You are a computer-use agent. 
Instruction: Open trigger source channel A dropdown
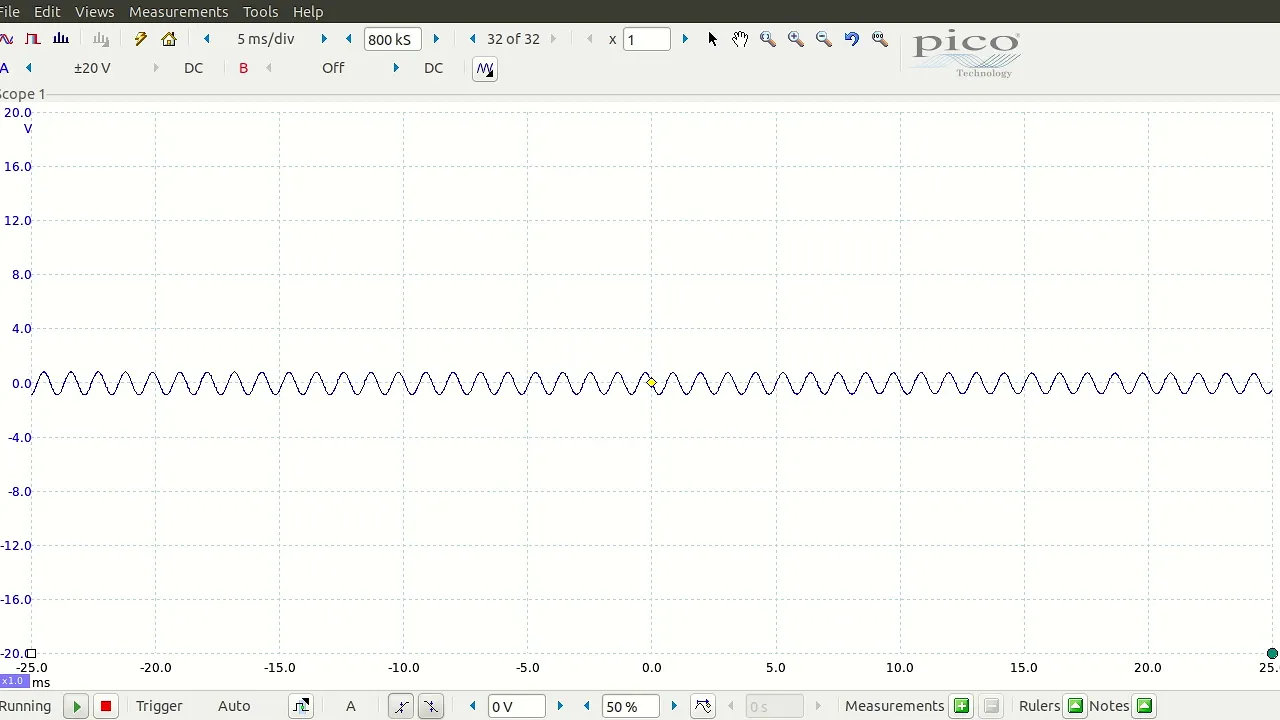click(x=351, y=706)
